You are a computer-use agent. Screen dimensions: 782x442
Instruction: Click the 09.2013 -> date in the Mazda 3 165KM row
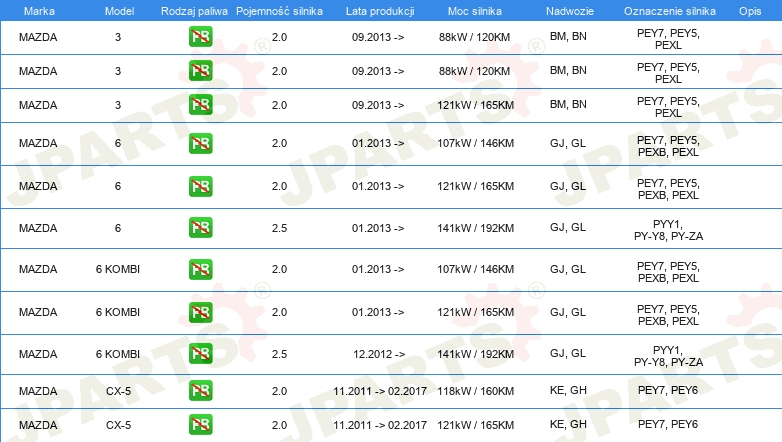(x=378, y=105)
